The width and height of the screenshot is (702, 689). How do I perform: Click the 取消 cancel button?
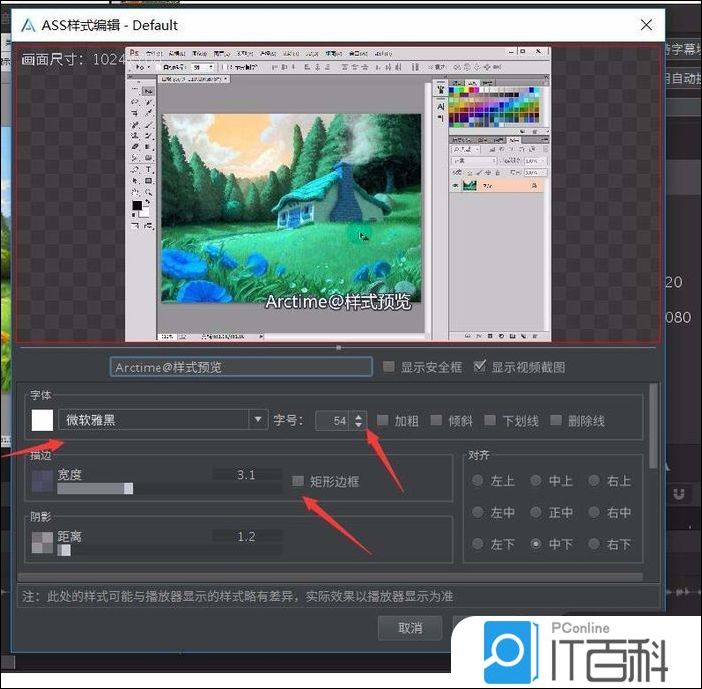pyautogui.click(x=410, y=628)
